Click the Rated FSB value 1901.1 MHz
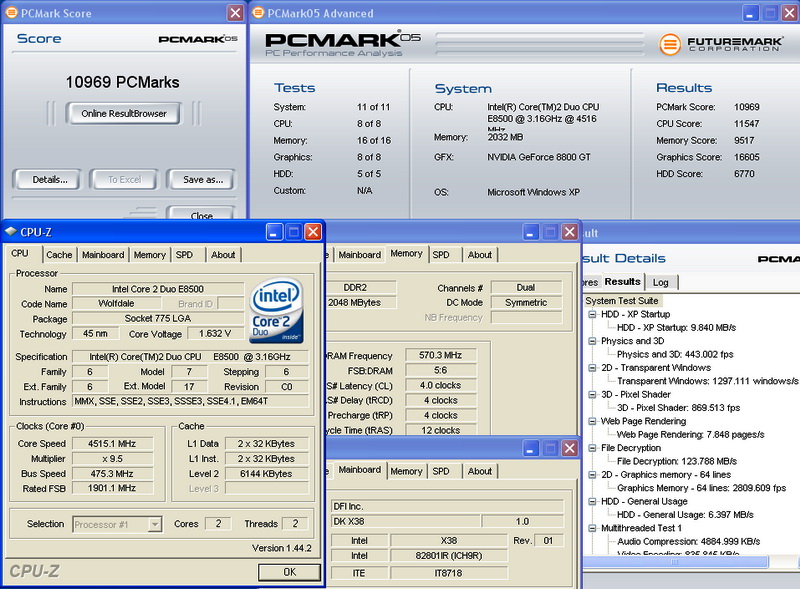 coord(112,488)
